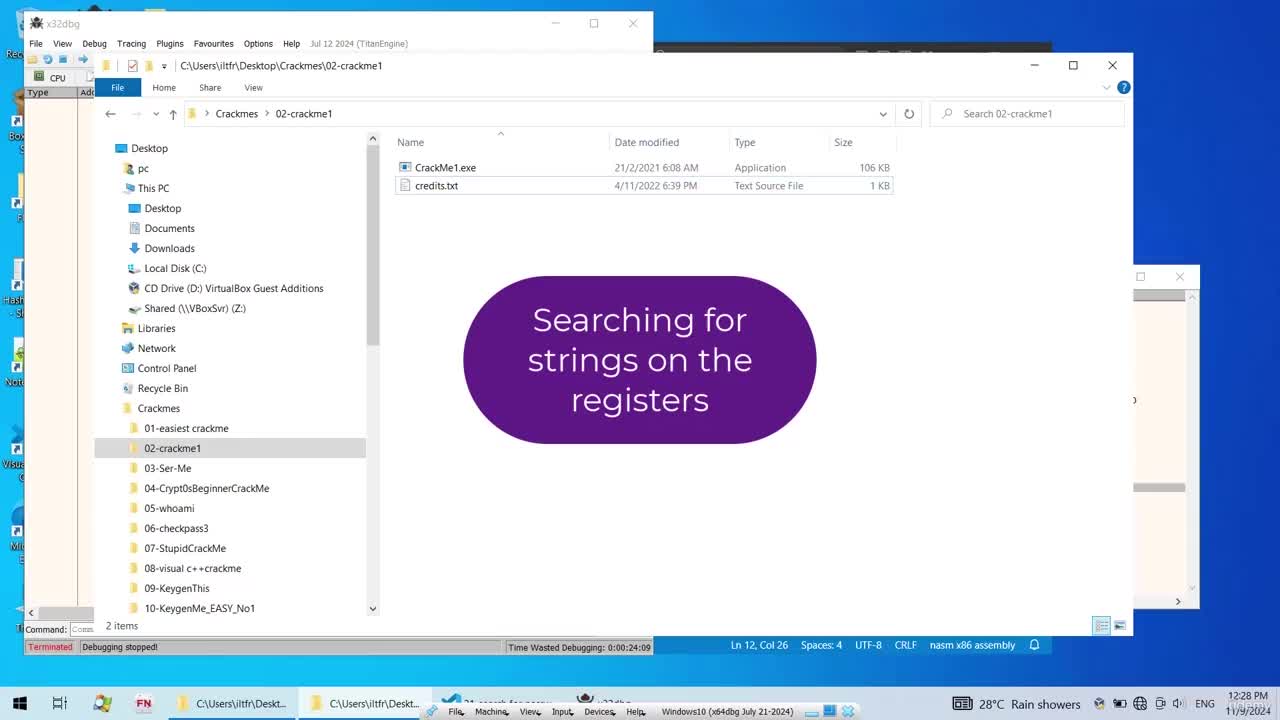This screenshot has width=1280, height=720.
Task: Open Explorer help question mark icon
Action: click(x=1123, y=88)
